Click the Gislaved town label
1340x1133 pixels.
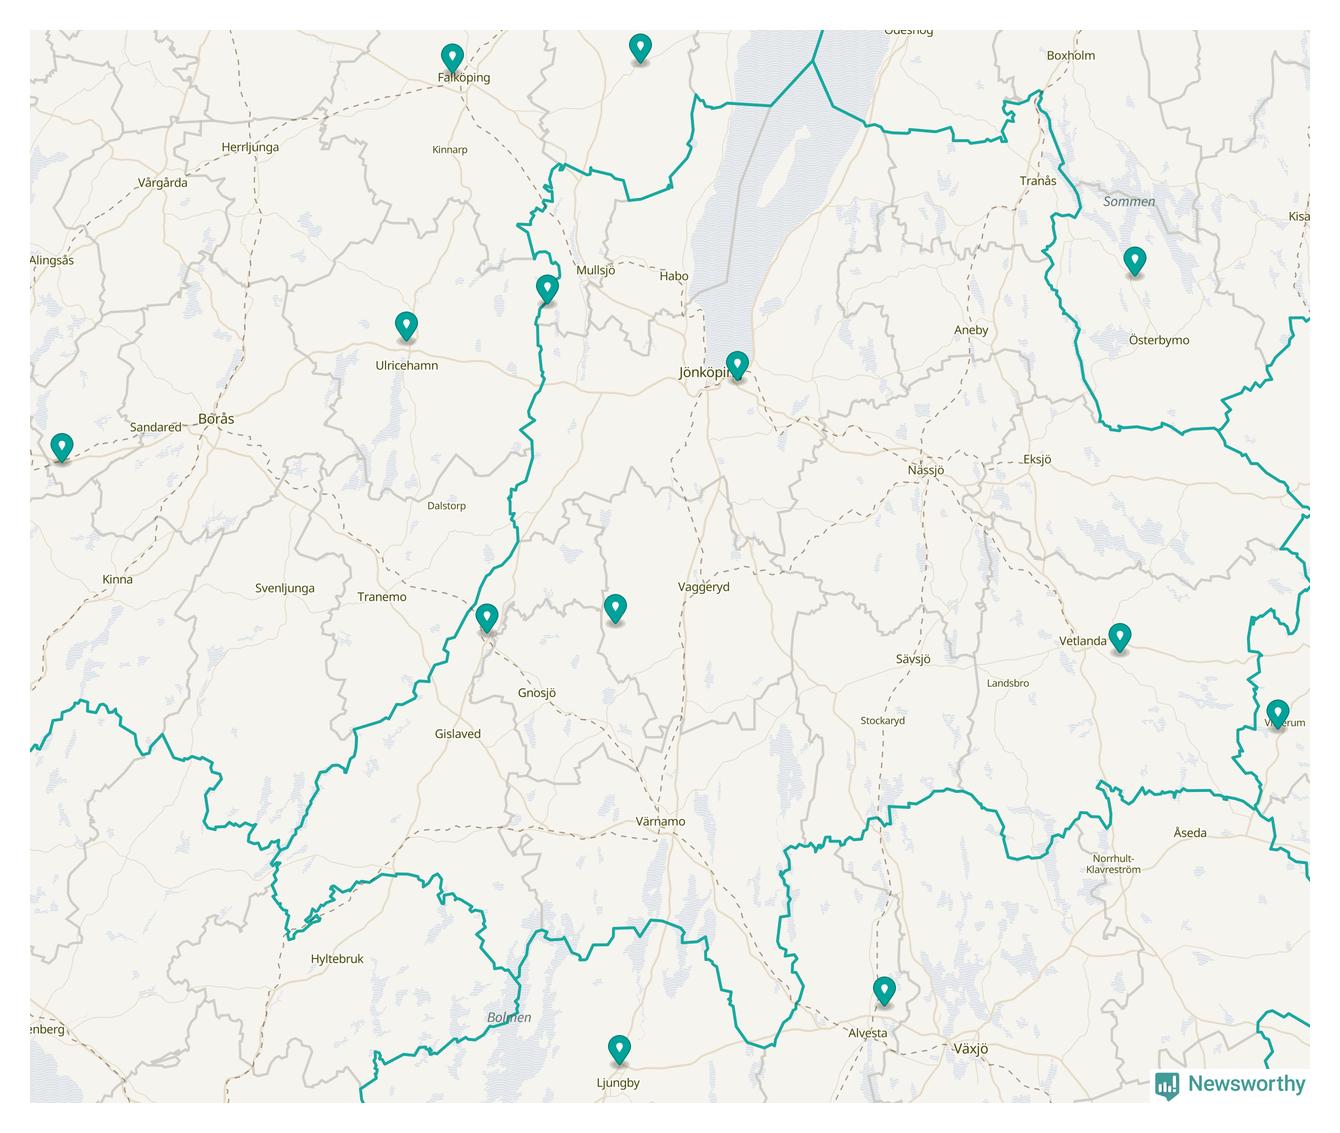(x=457, y=734)
